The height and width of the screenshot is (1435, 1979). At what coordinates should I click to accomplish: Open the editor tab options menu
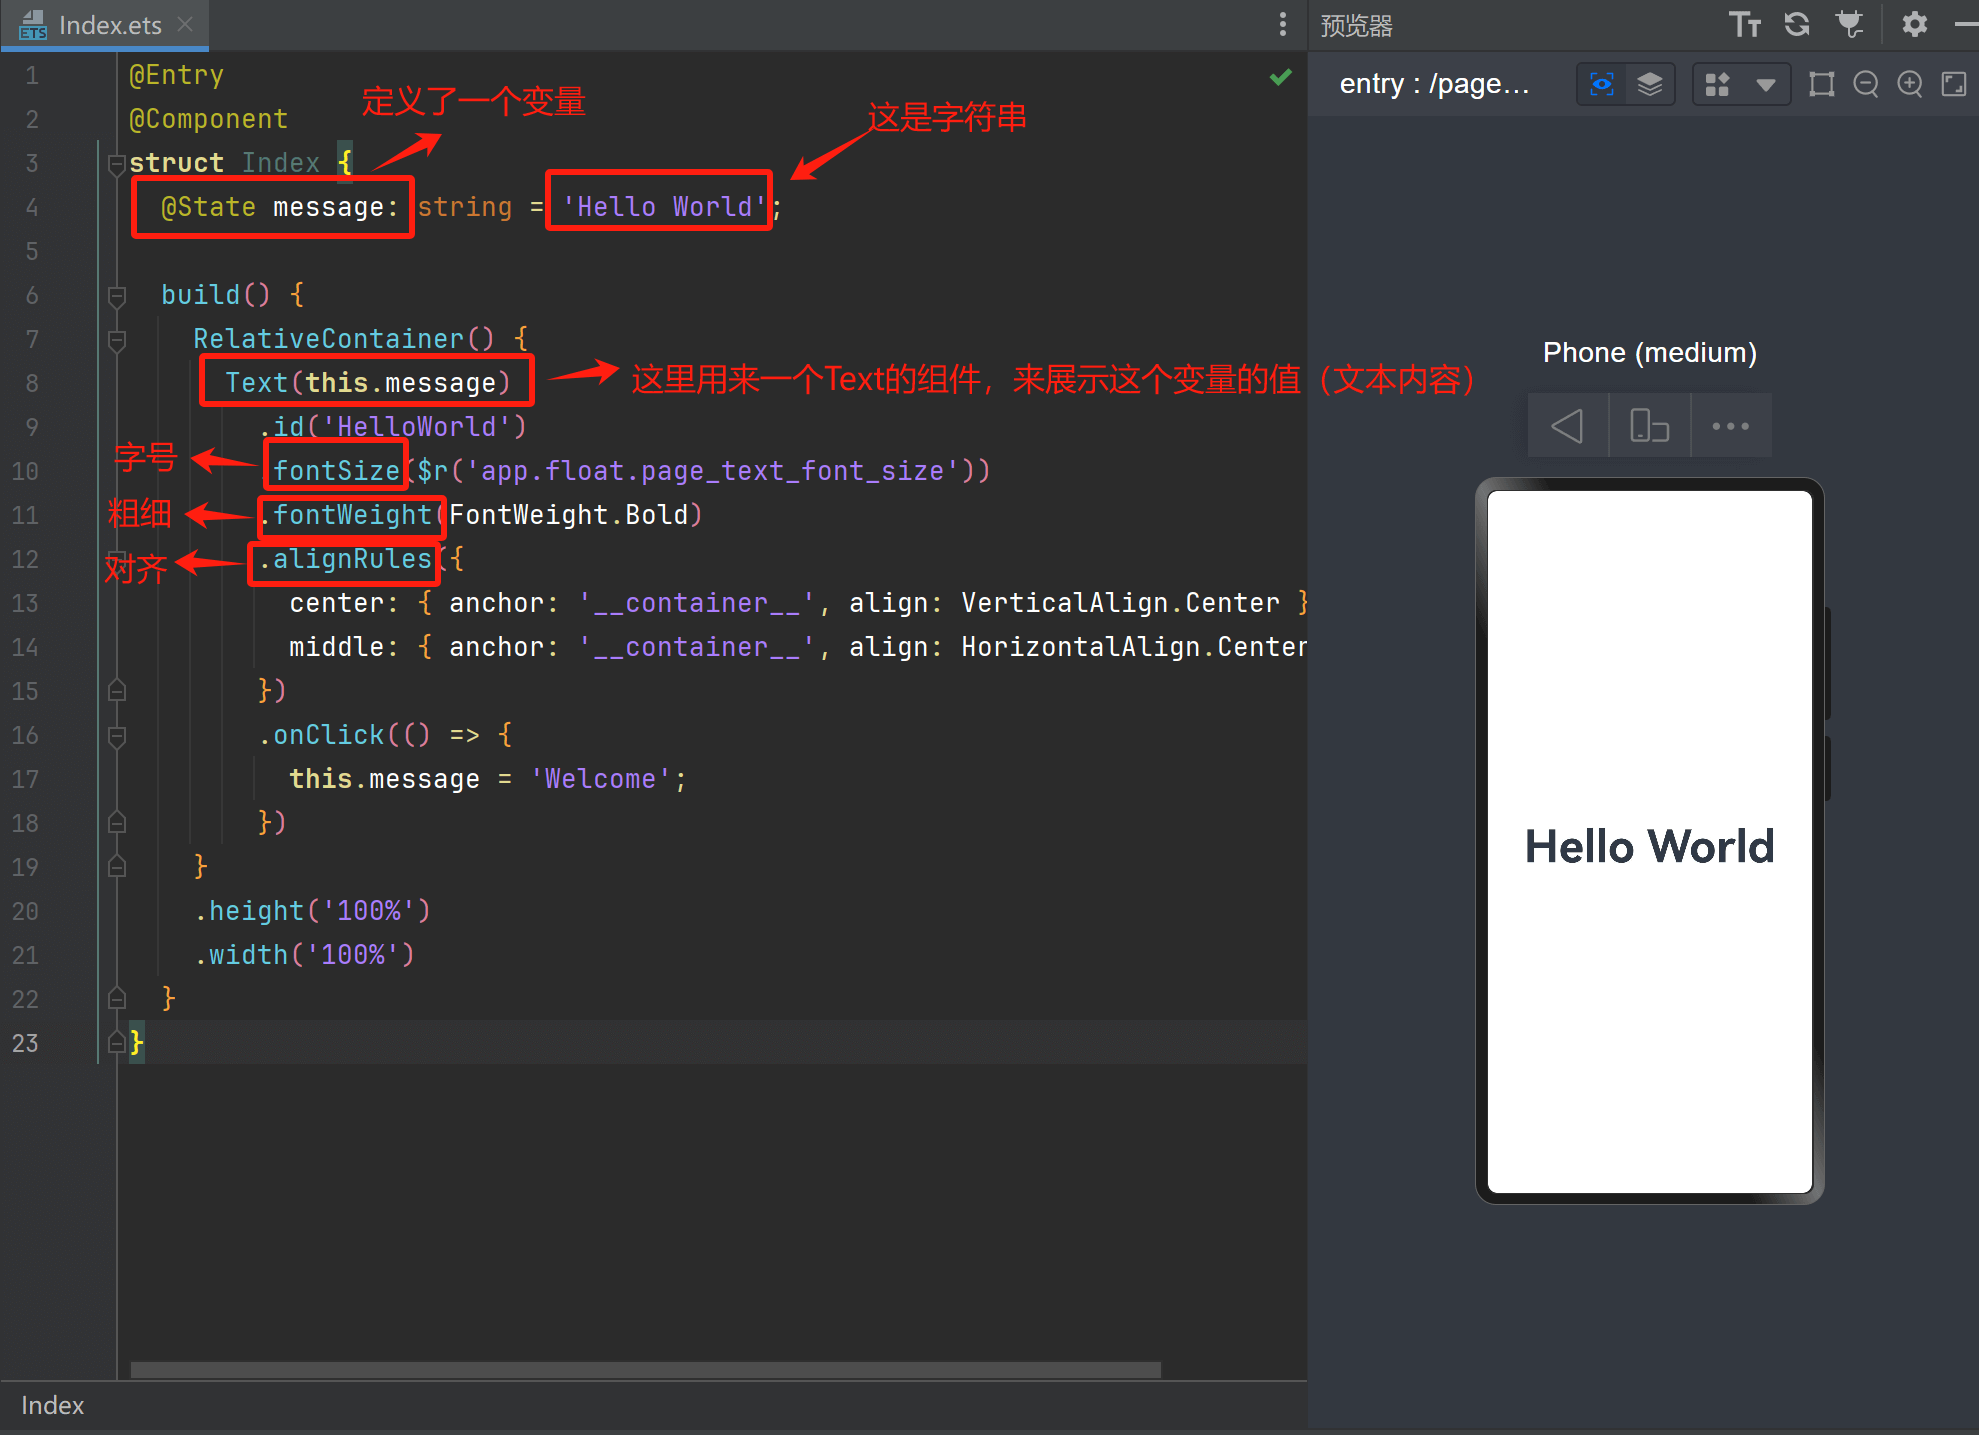(1282, 25)
